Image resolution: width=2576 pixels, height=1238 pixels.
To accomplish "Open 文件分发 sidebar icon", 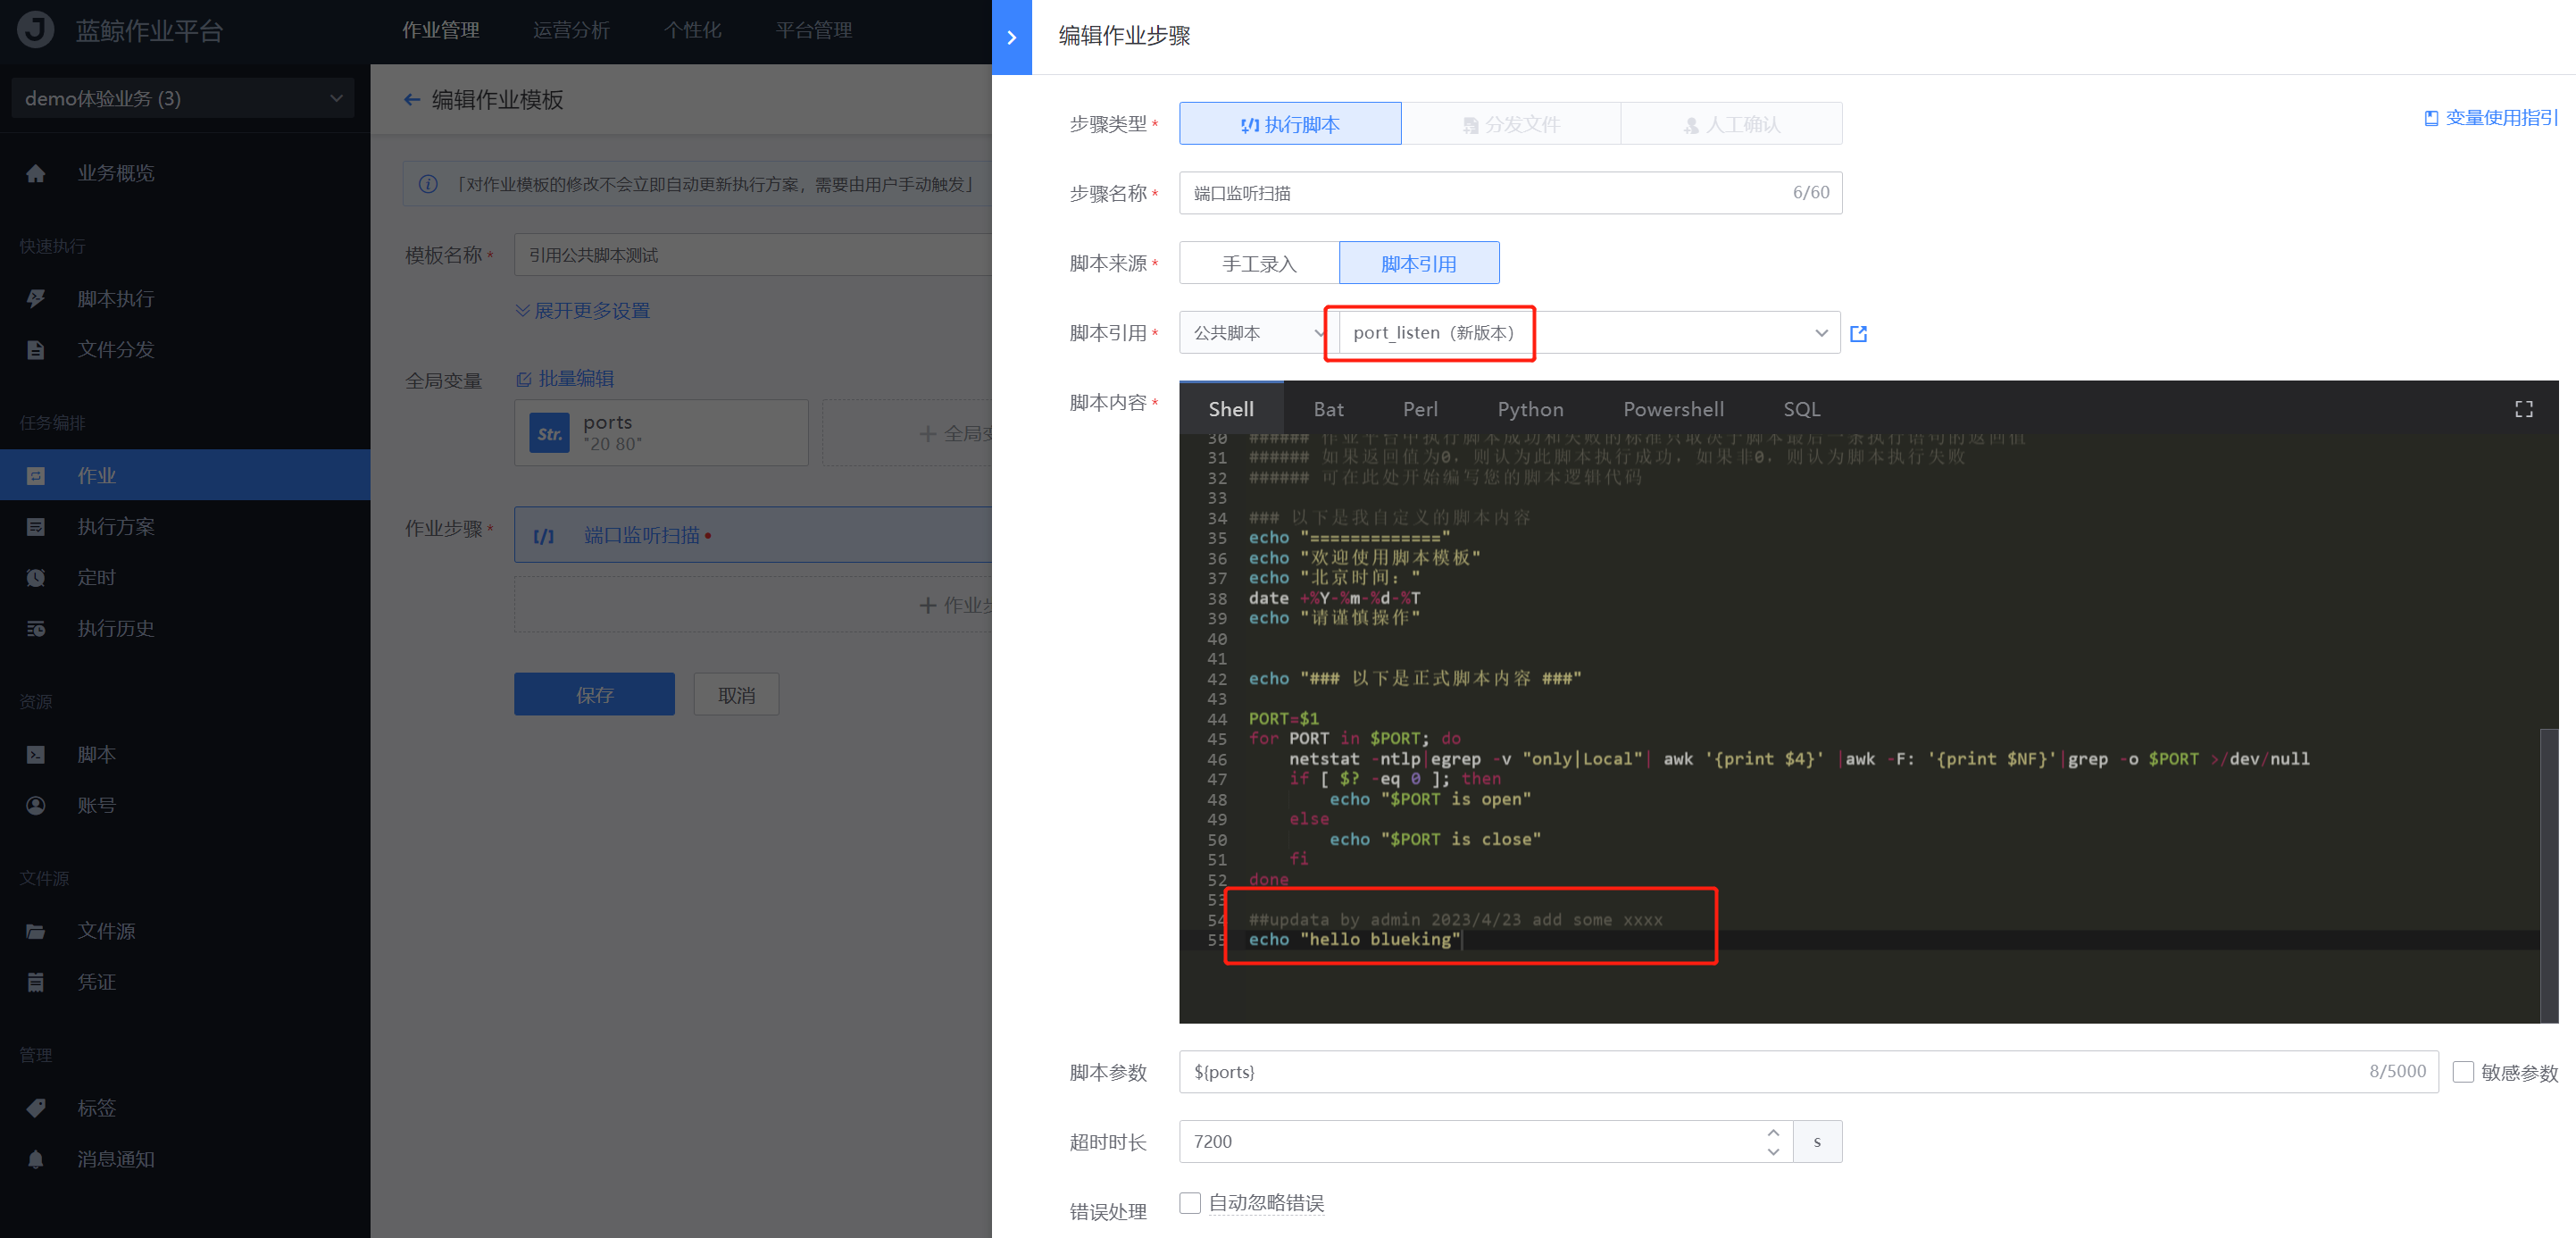I will pyautogui.click(x=36, y=350).
